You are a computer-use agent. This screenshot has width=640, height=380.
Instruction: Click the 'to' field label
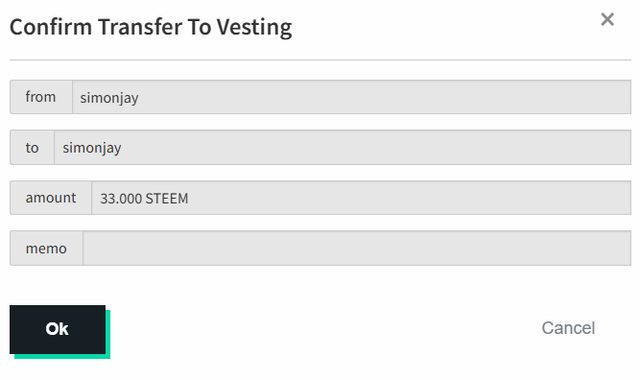click(x=32, y=147)
